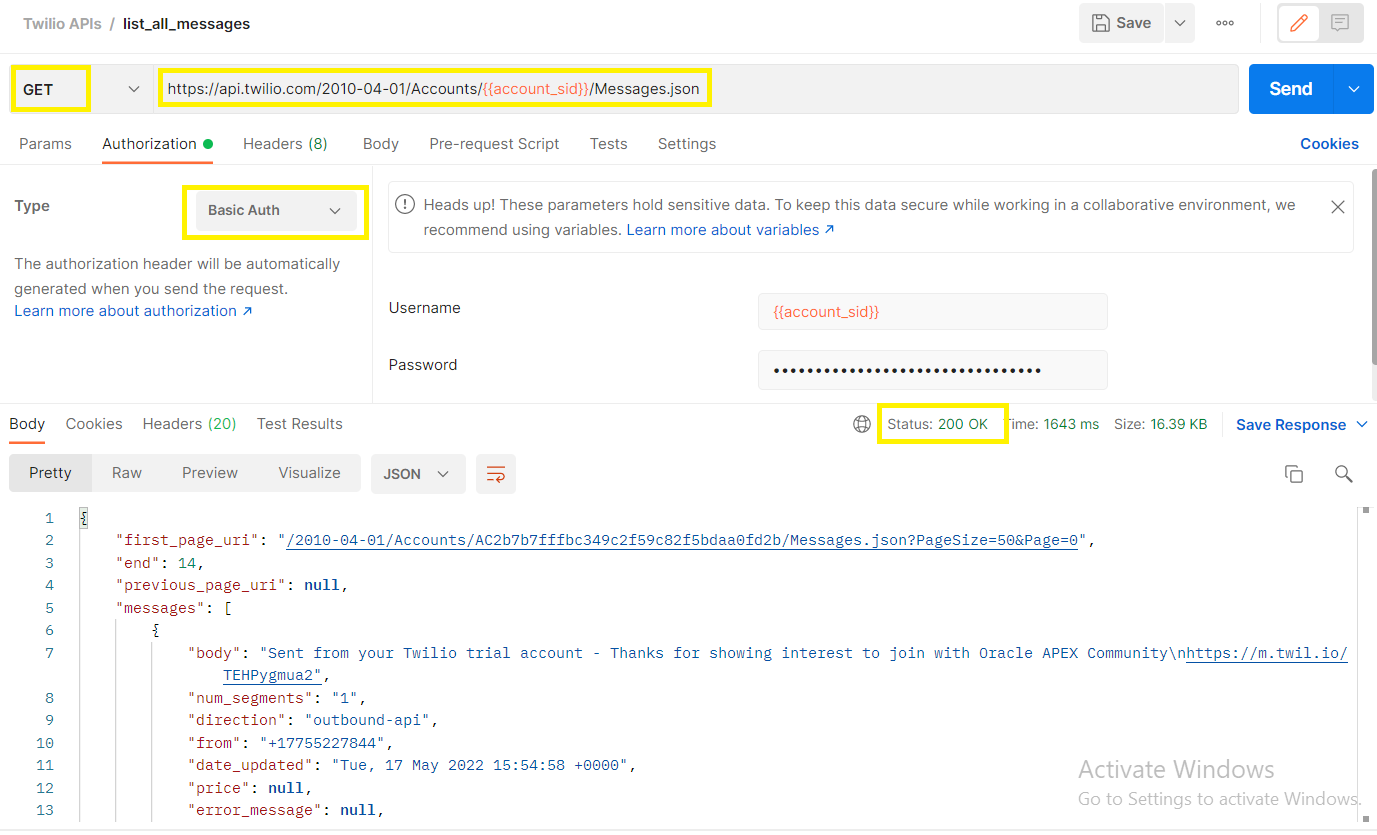Follow Learn more about variables link
Viewport: 1377px width, 835px height.
click(730, 230)
